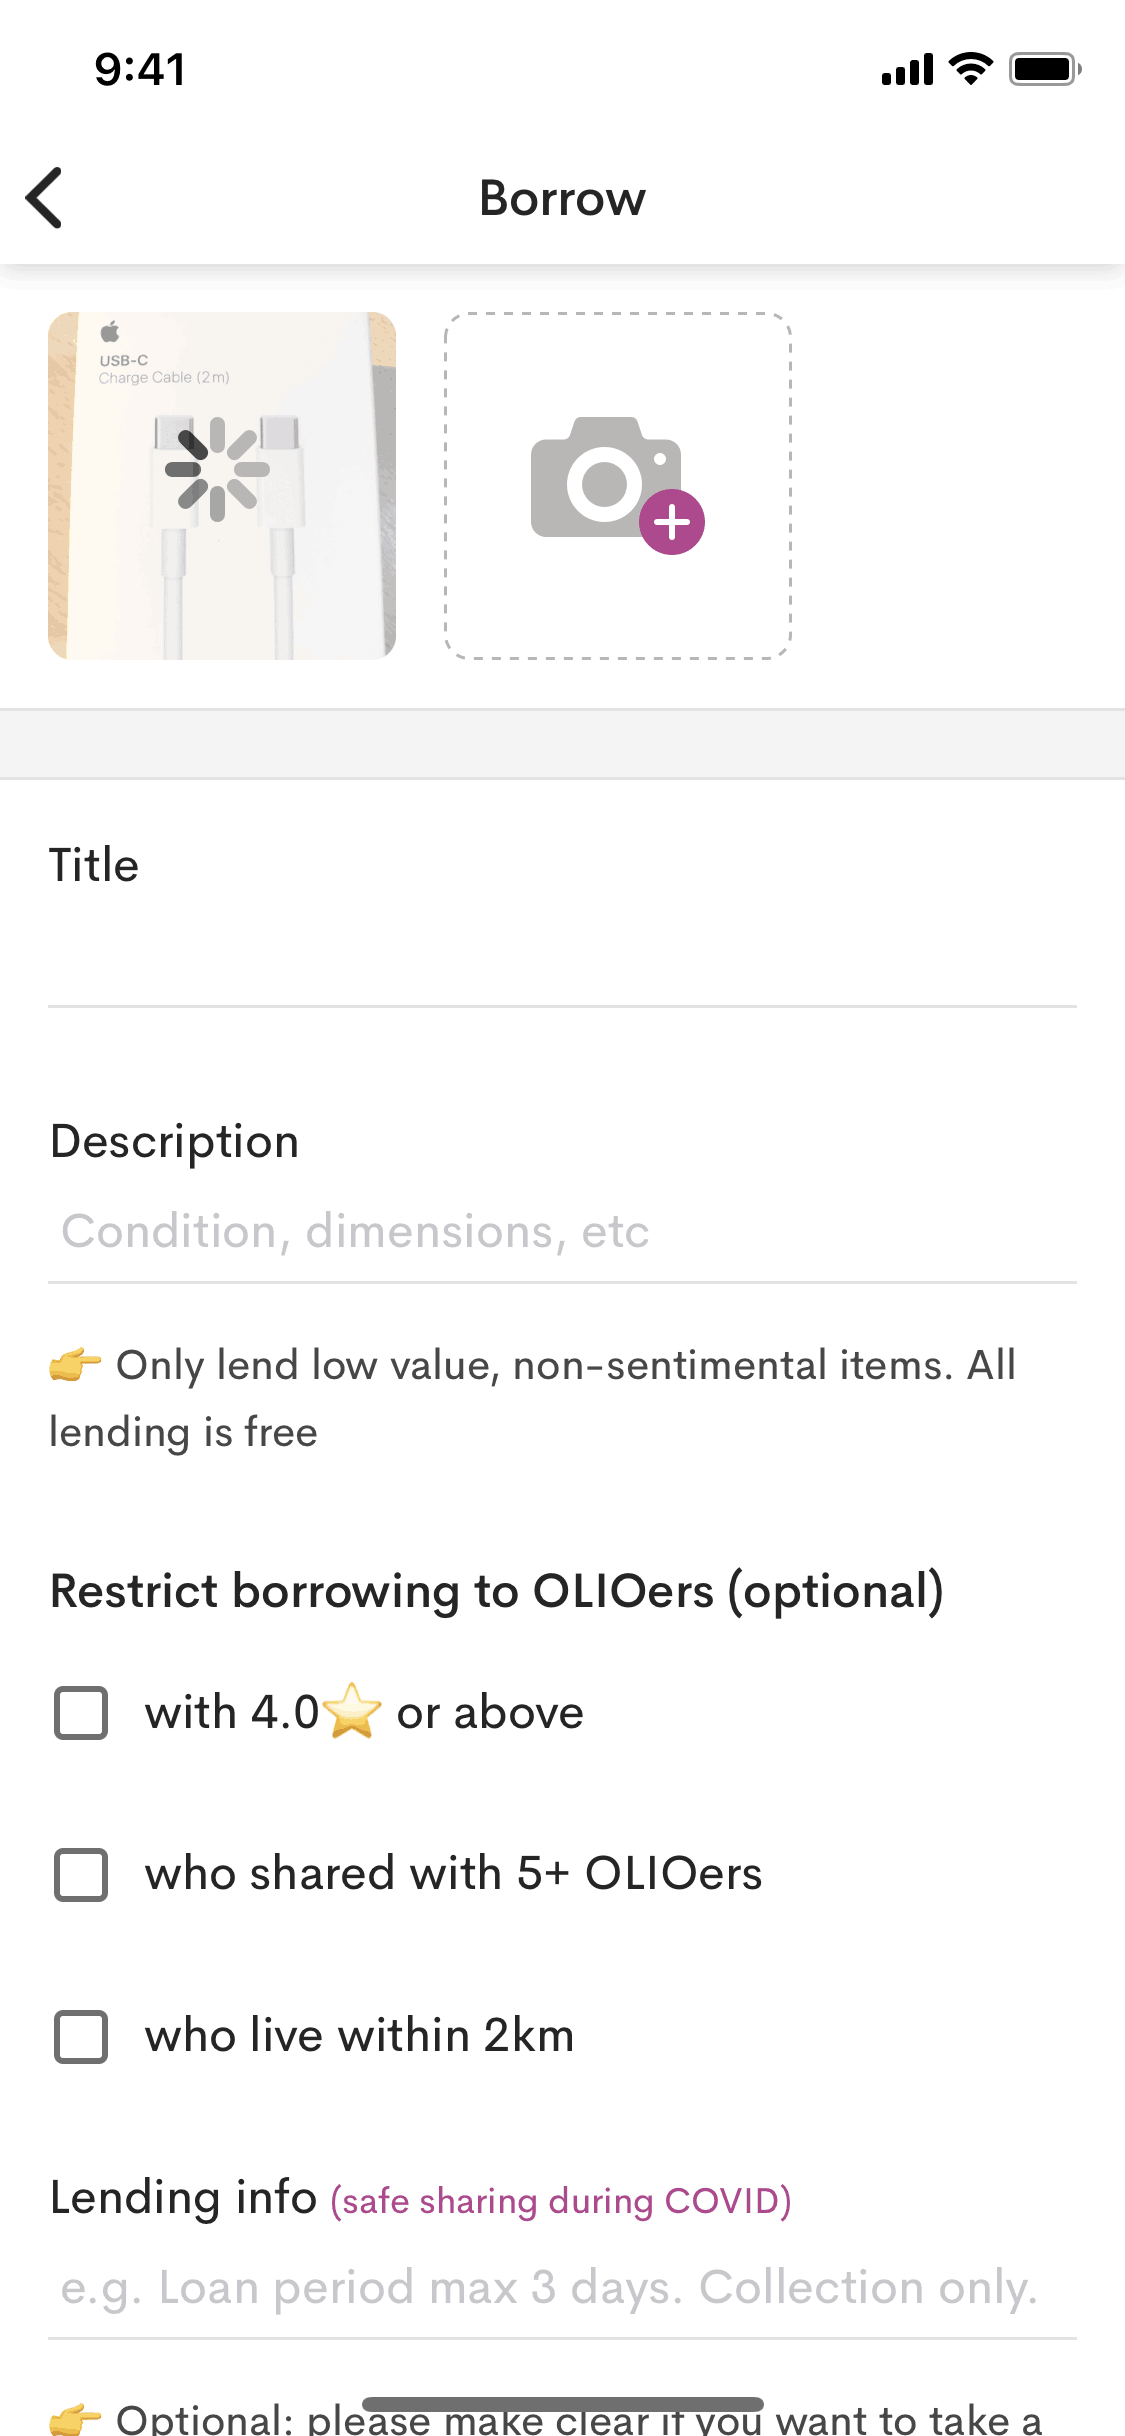Tap the star emoji beside 4.0 rating
Screen dimensions: 1125x2436
[x=353, y=1712]
